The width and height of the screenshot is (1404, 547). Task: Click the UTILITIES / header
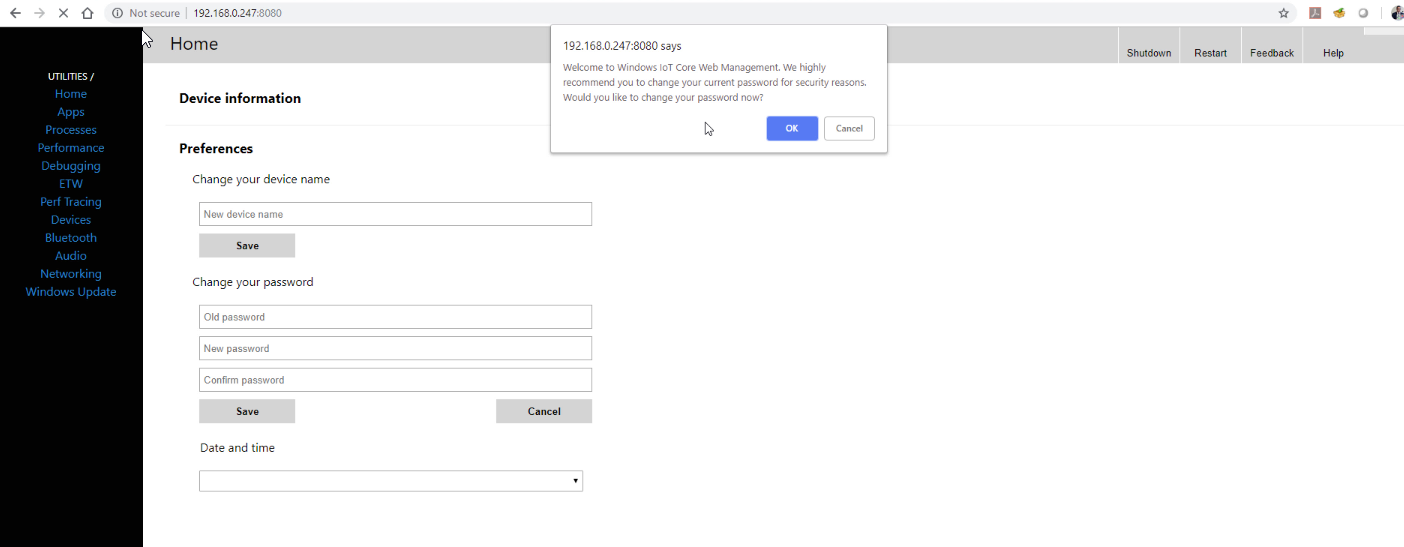pyautogui.click(x=71, y=76)
